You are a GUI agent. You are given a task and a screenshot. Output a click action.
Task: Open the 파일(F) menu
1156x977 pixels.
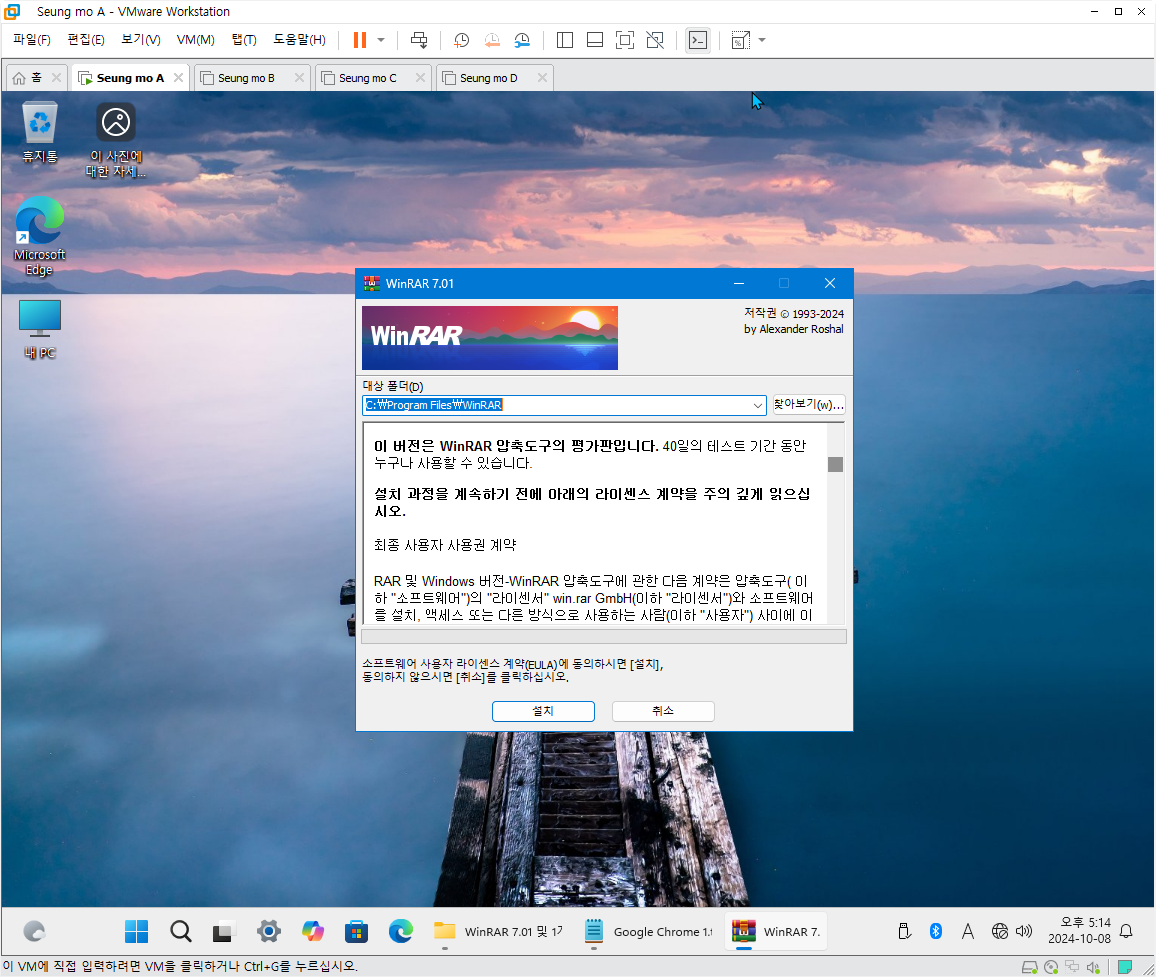tap(32, 40)
